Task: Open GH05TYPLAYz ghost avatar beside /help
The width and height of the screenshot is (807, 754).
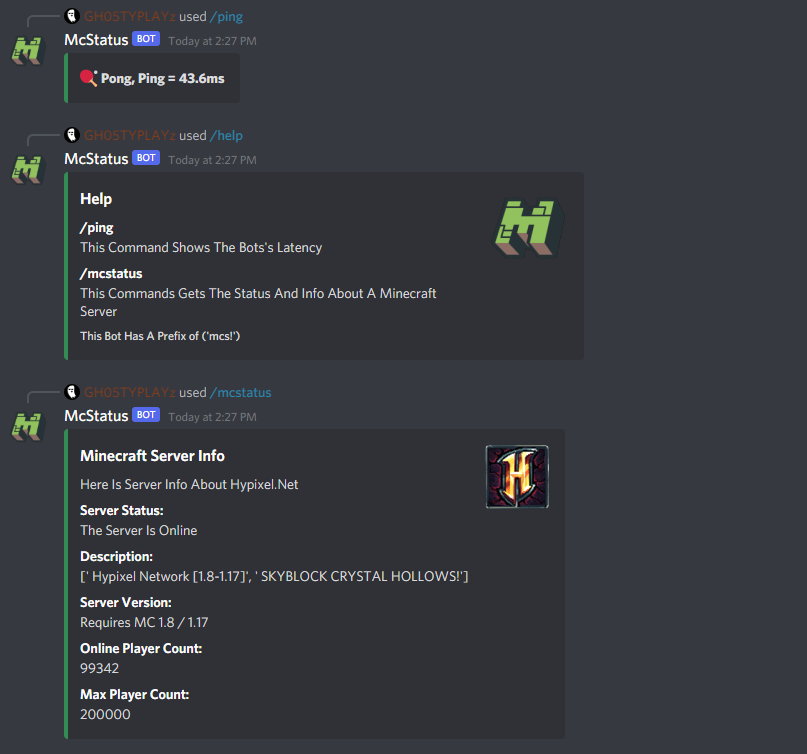Action: 72,135
